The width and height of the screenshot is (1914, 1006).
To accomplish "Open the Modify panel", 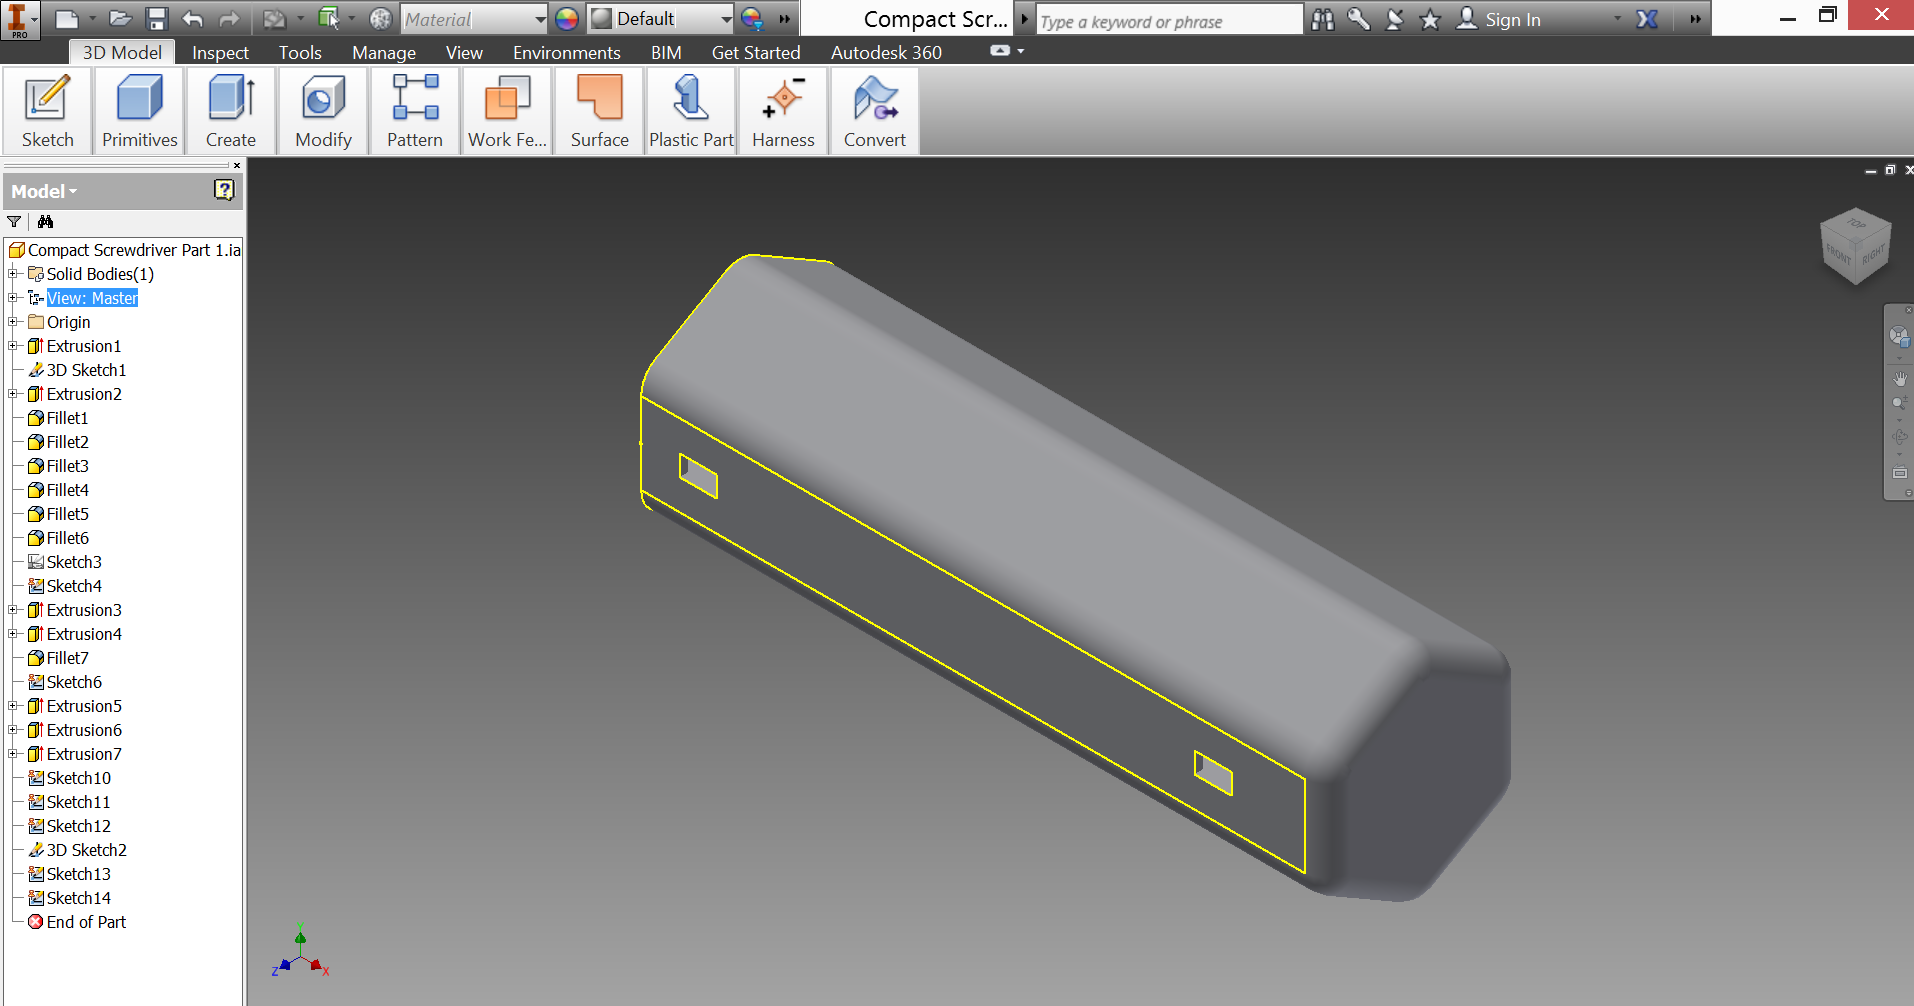I will tap(323, 111).
